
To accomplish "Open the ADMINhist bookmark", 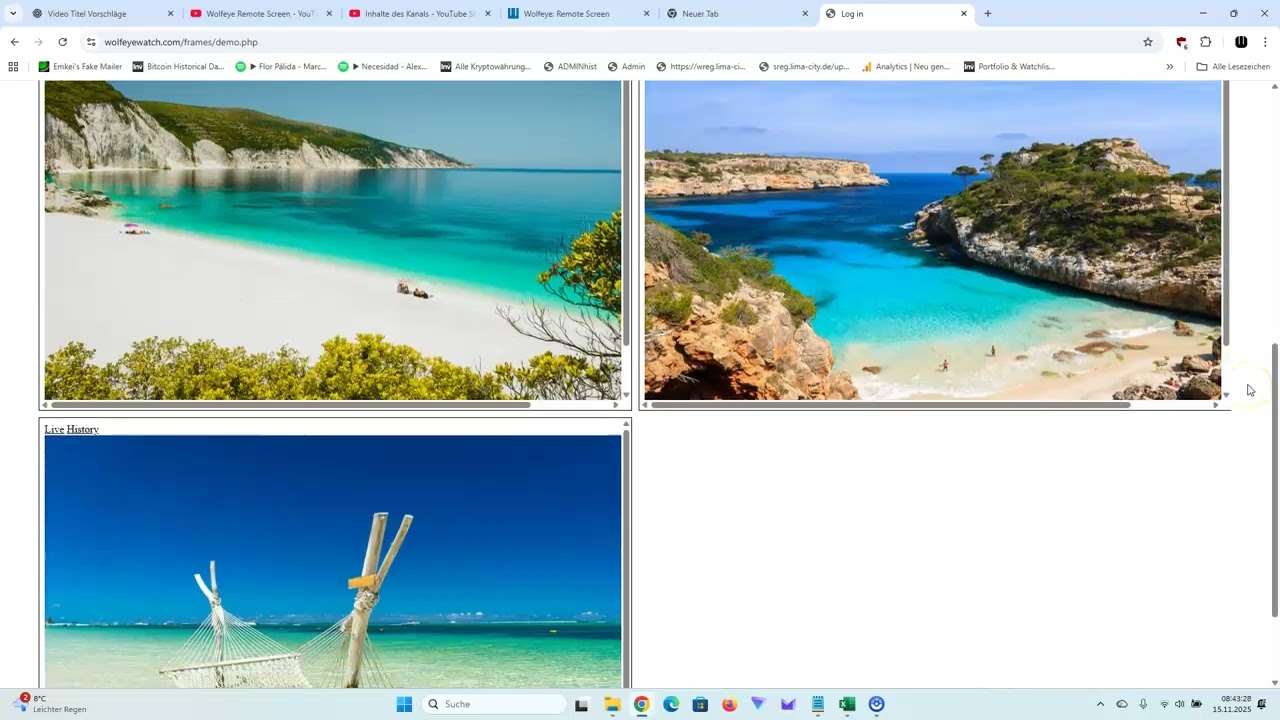I will point(570,67).
